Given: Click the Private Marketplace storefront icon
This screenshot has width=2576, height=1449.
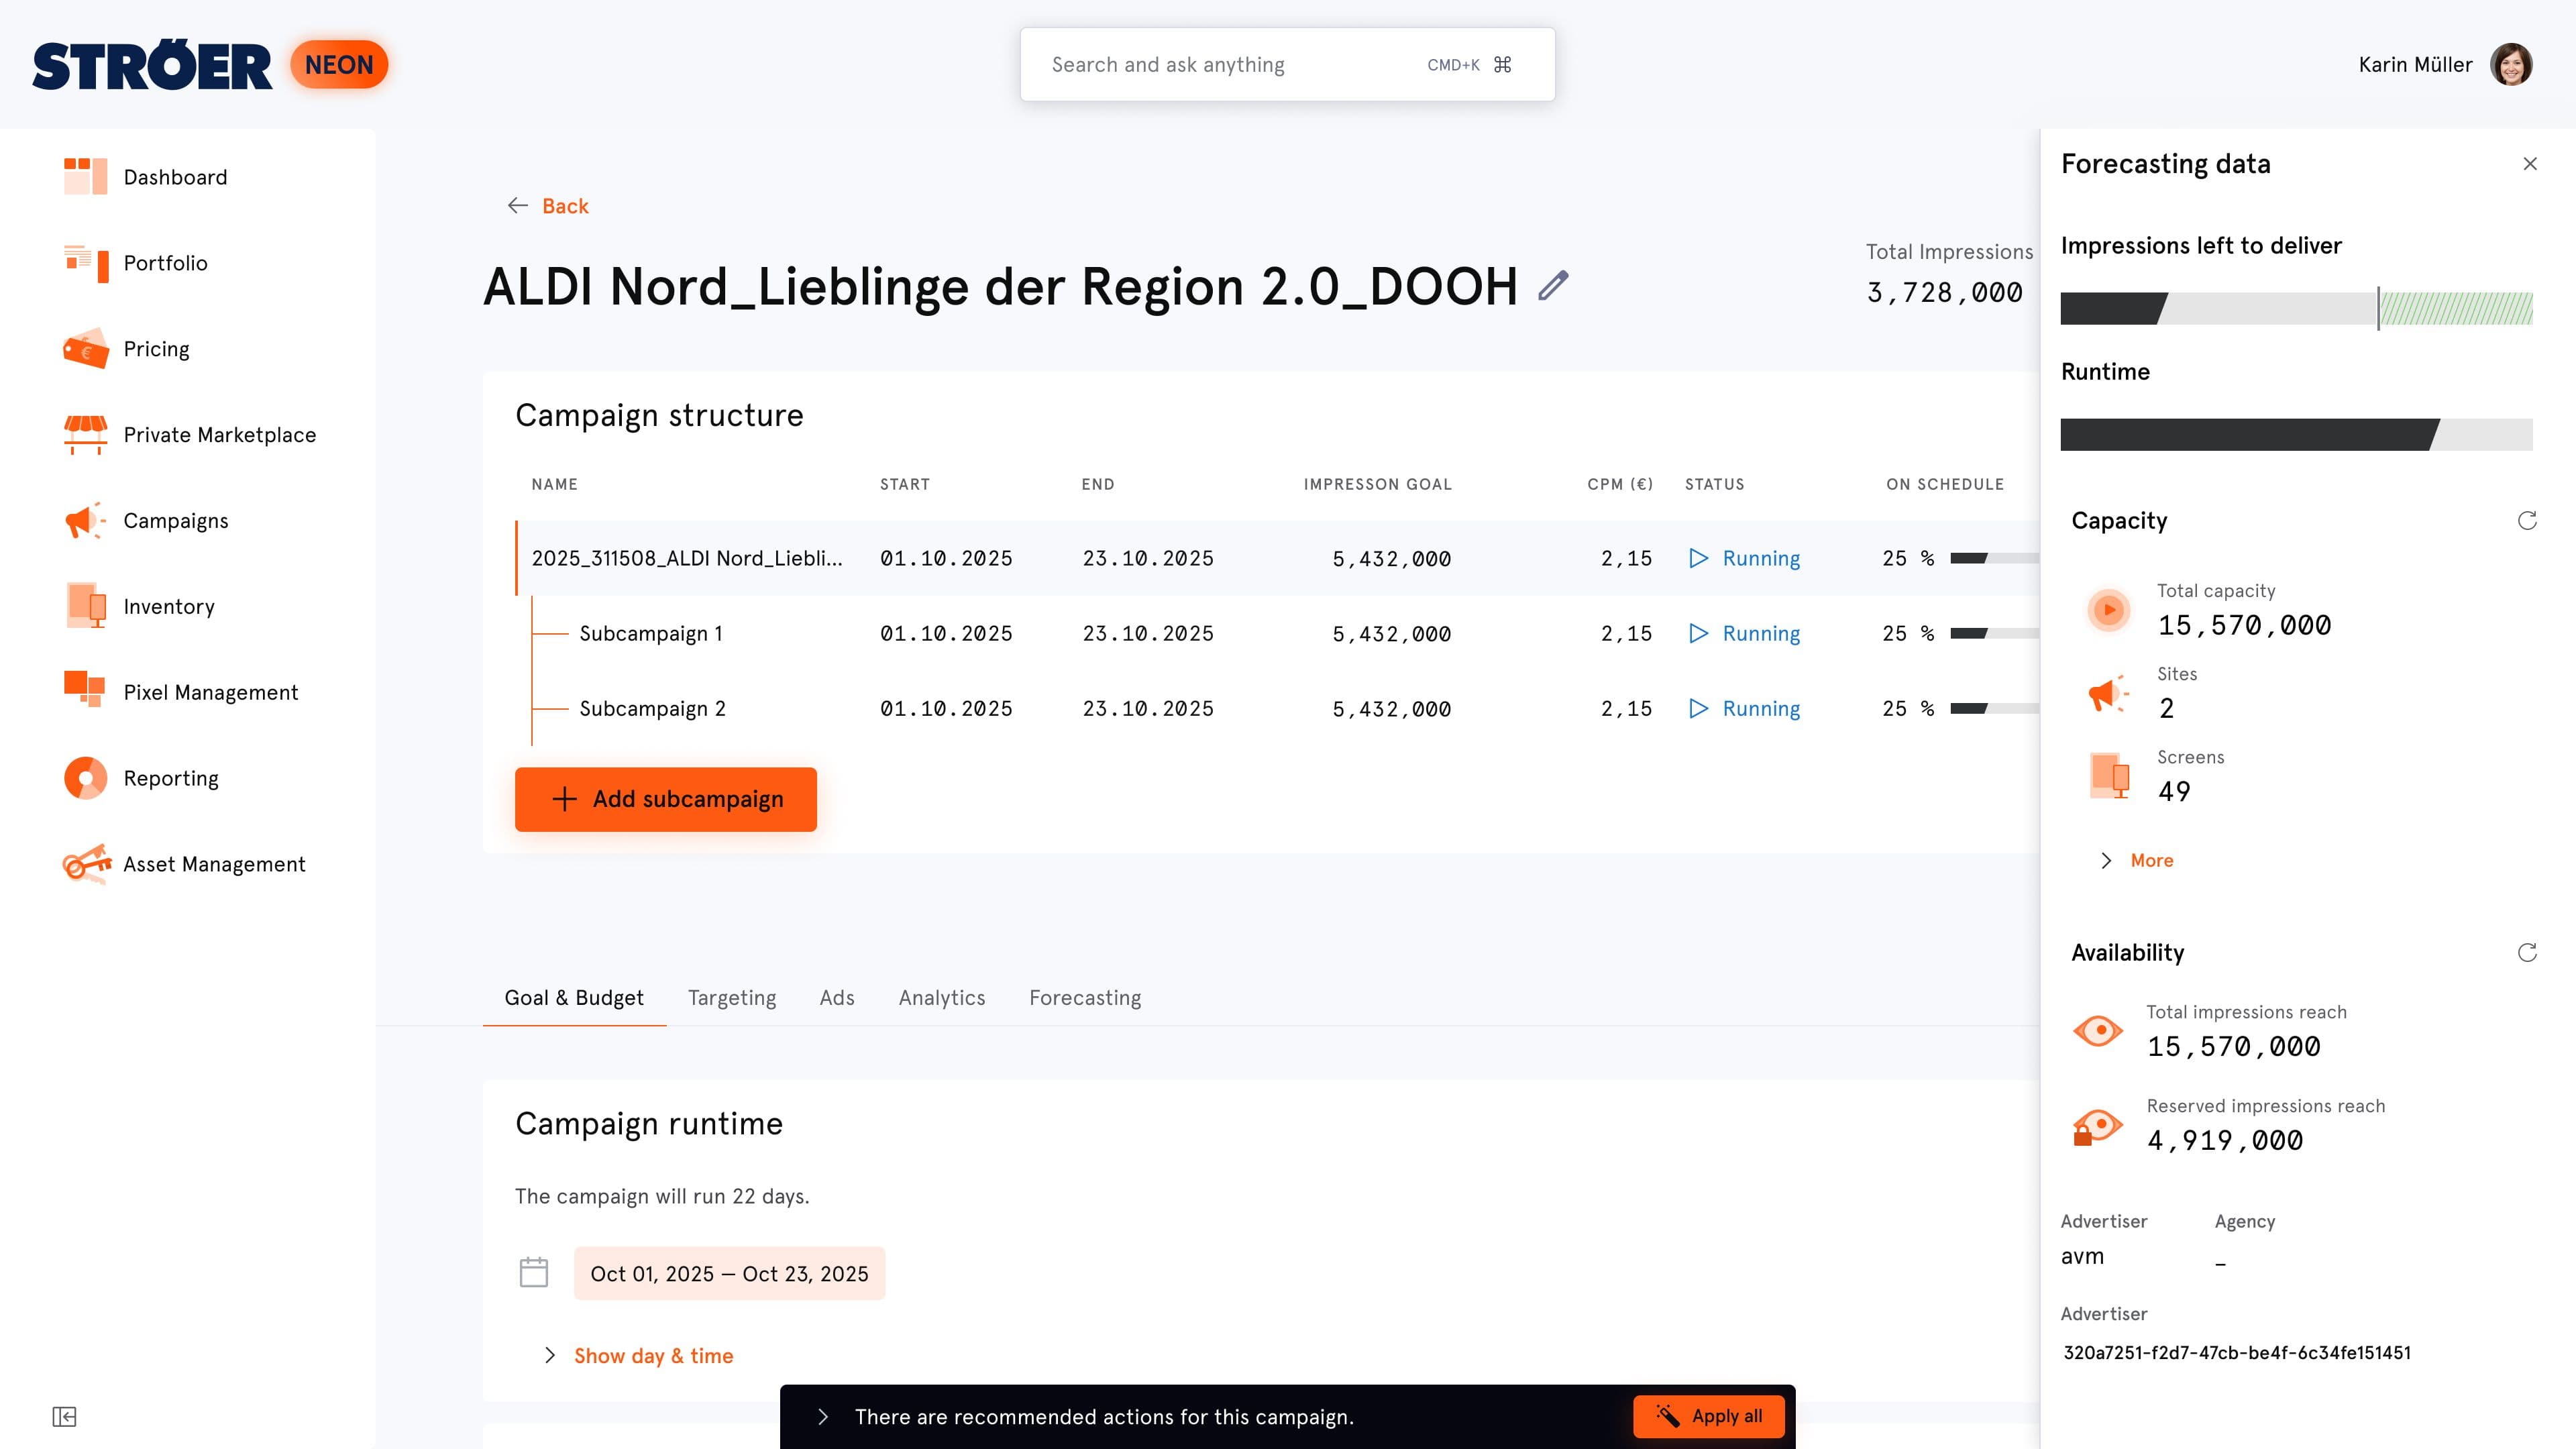Looking at the screenshot, I should (86, 434).
